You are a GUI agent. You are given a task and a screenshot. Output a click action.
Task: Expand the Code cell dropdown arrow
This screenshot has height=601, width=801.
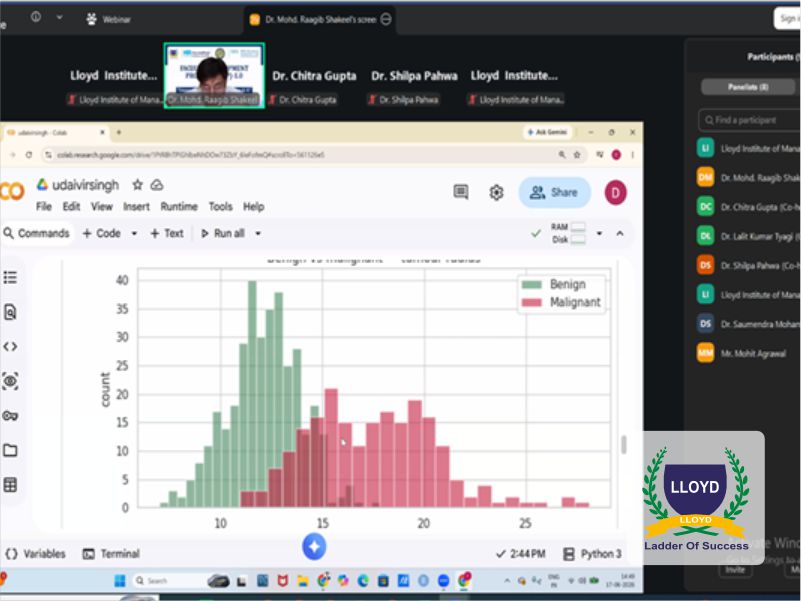click(x=134, y=234)
